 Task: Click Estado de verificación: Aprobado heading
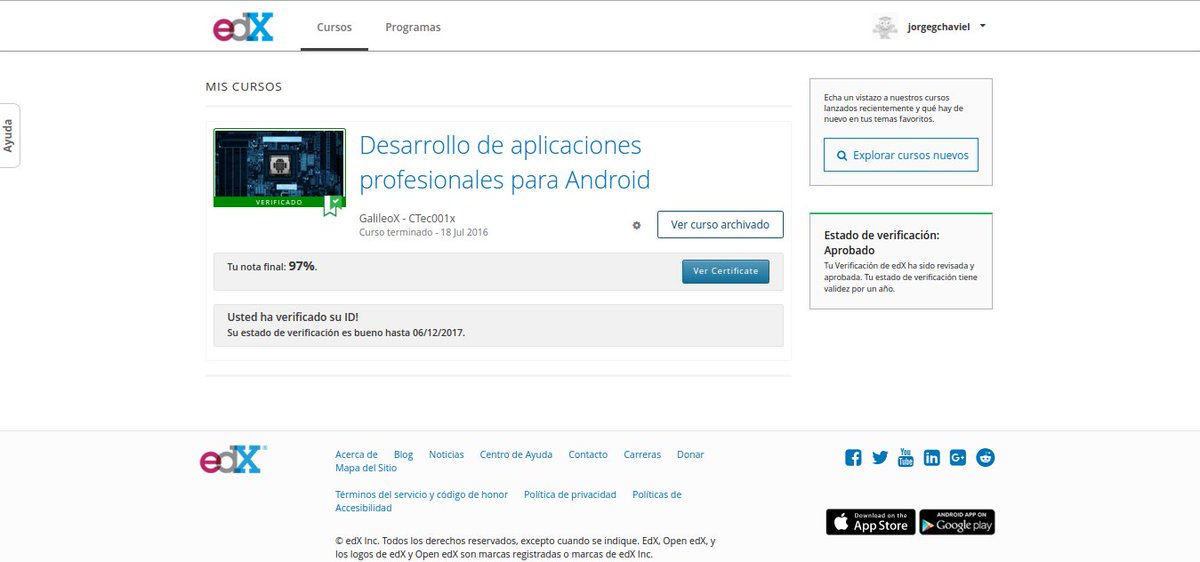pos(881,243)
